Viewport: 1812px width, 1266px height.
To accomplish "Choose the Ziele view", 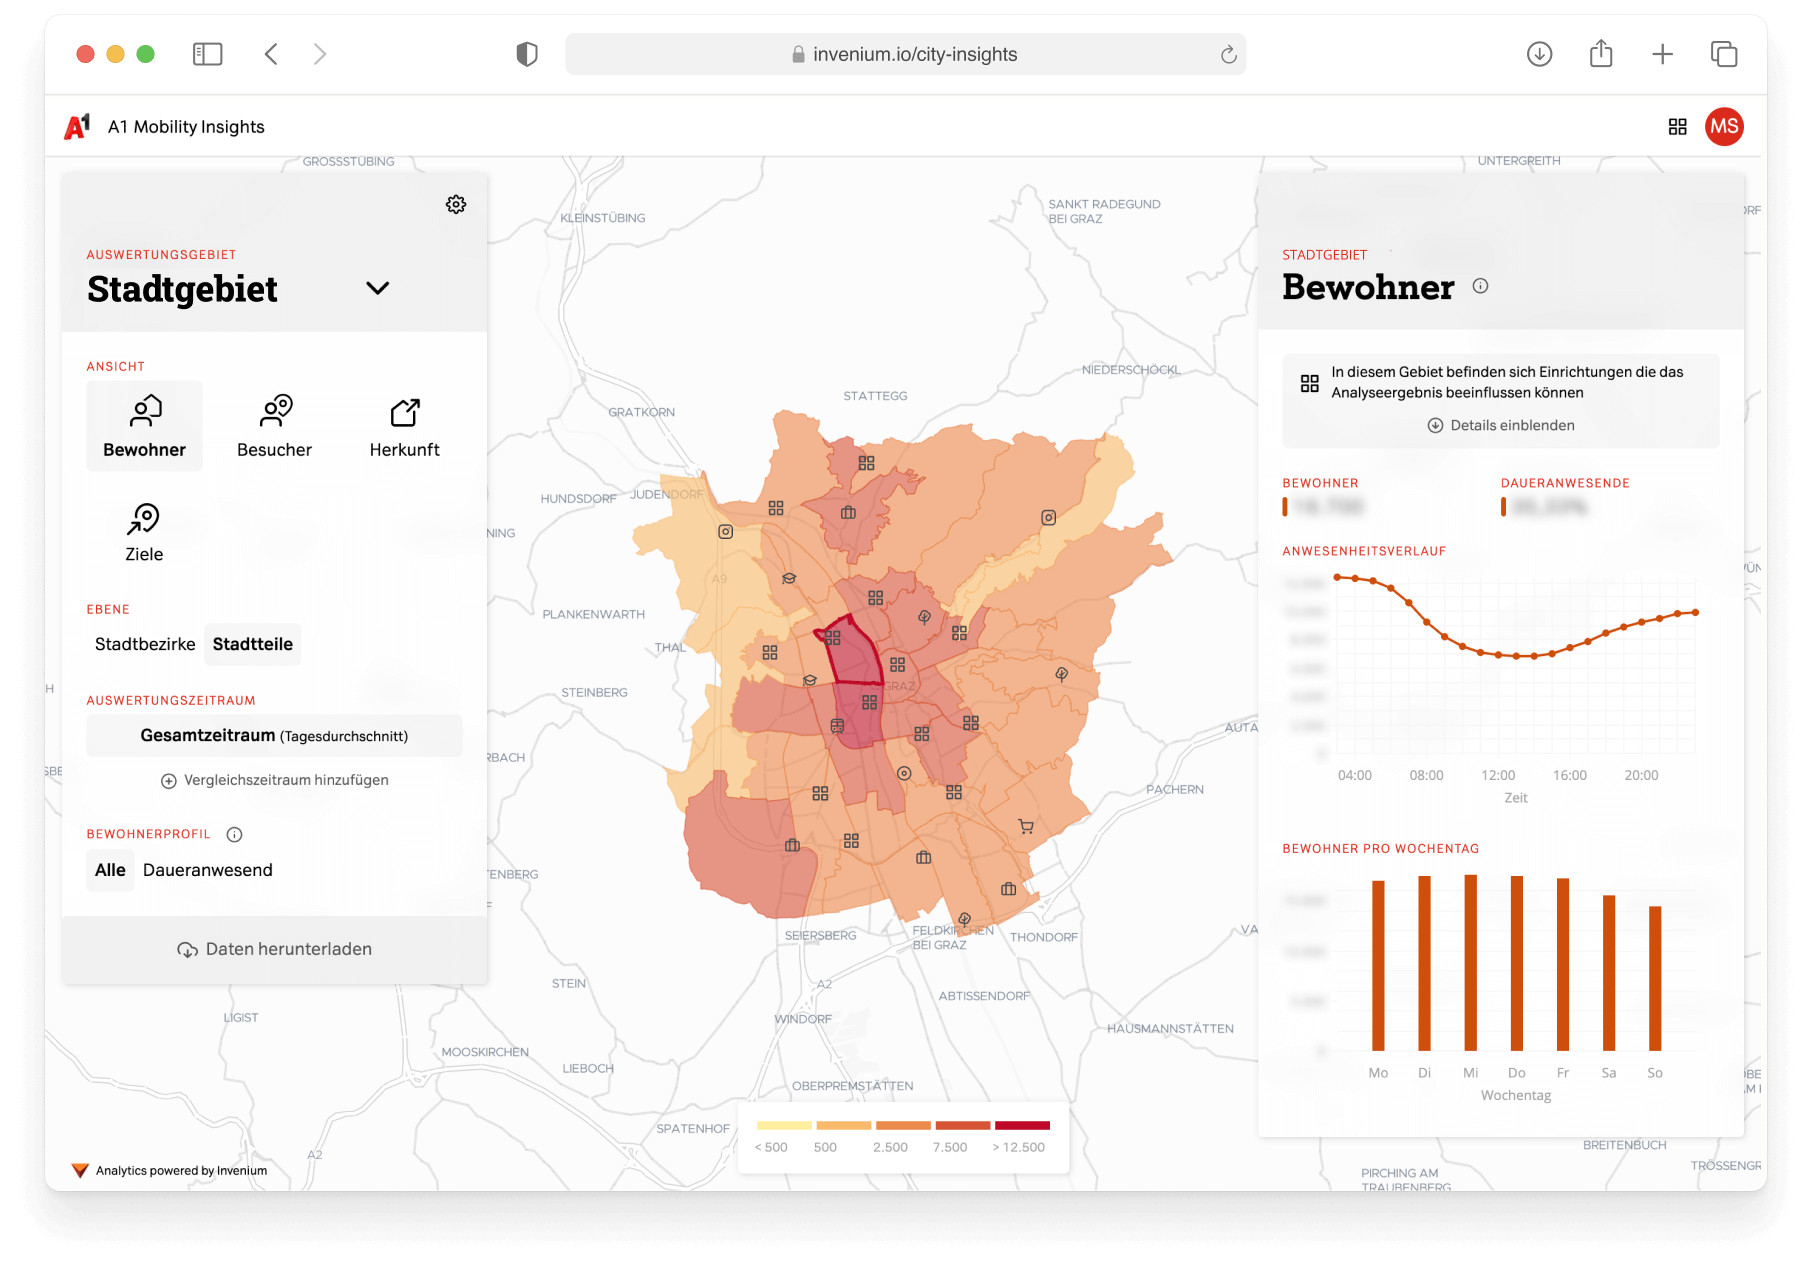I will click(x=144, y=533).
